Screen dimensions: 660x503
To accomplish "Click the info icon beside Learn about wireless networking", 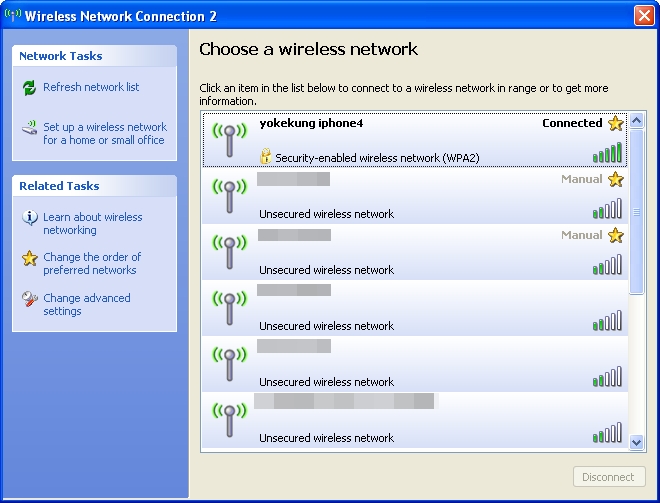I will coord(29,218).
